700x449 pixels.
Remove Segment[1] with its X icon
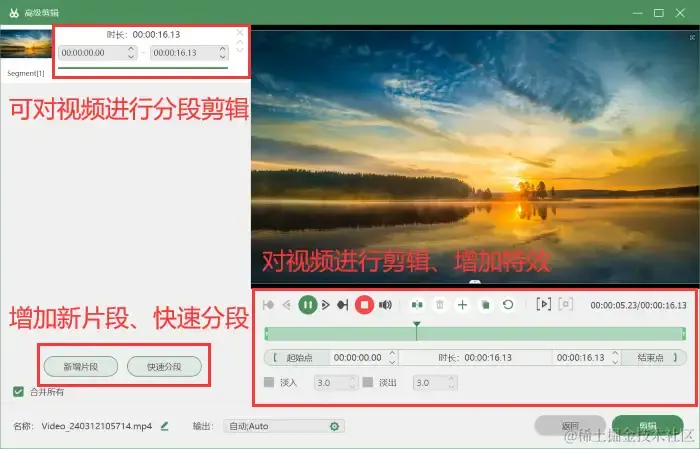[240, 32]
